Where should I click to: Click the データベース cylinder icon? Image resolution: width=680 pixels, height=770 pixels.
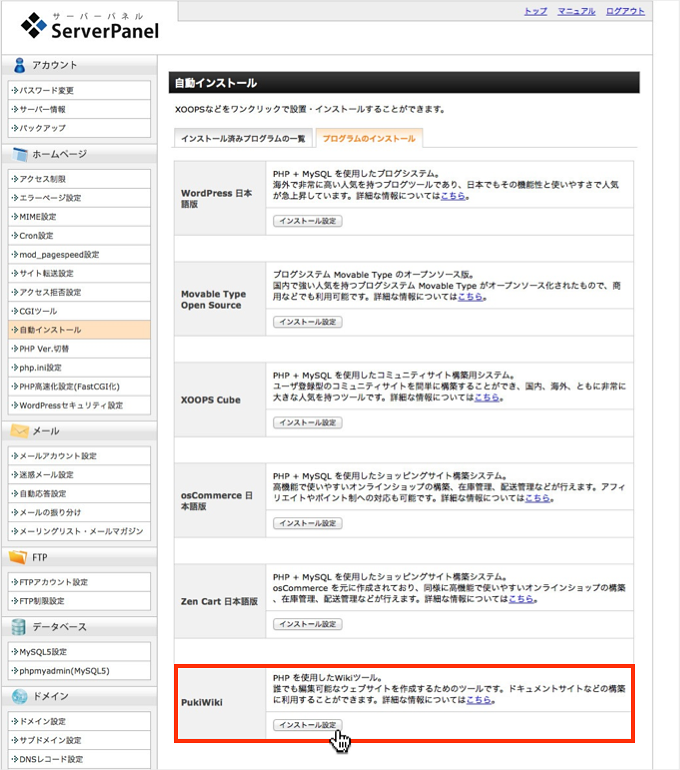pyautogui.click(x=19, y=627)
